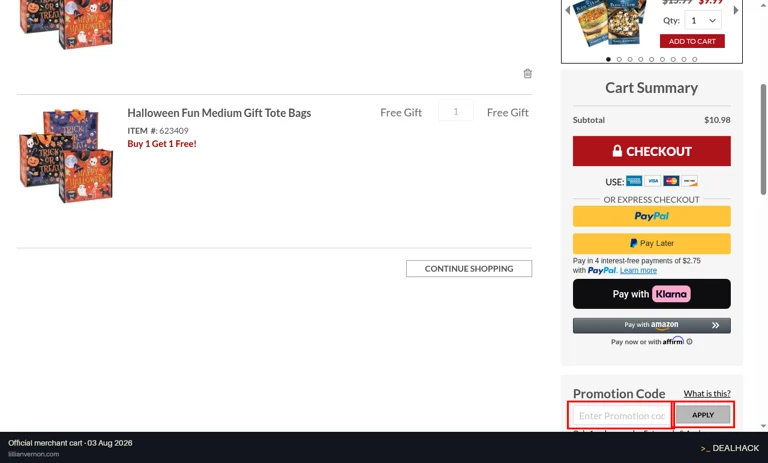Open the Qty dropdown in carousel

[x=703, y=21]
